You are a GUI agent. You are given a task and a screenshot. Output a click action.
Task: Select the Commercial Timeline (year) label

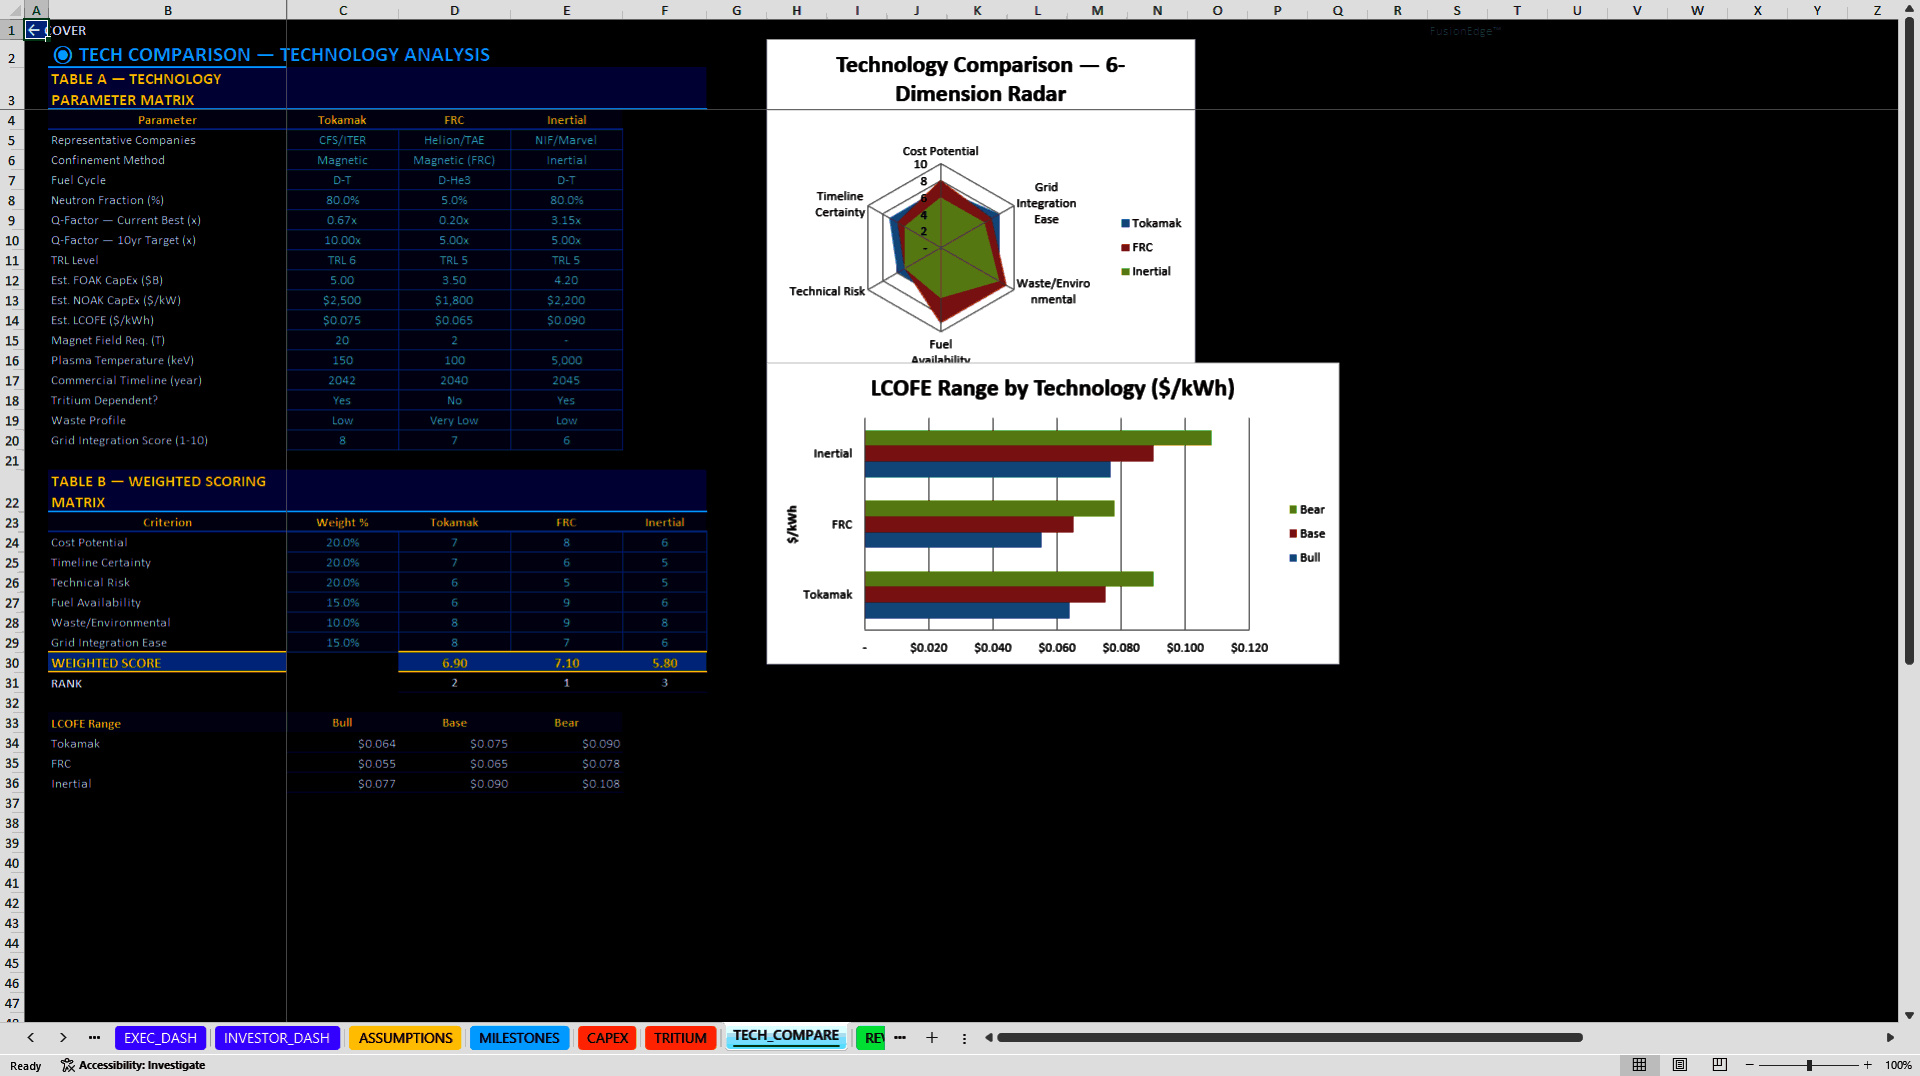click(168, 380)
